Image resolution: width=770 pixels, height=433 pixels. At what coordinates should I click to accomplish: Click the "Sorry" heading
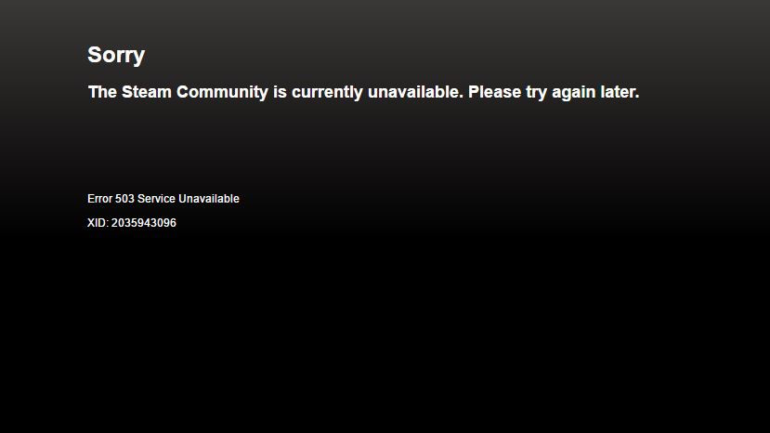tap(116, 55)
